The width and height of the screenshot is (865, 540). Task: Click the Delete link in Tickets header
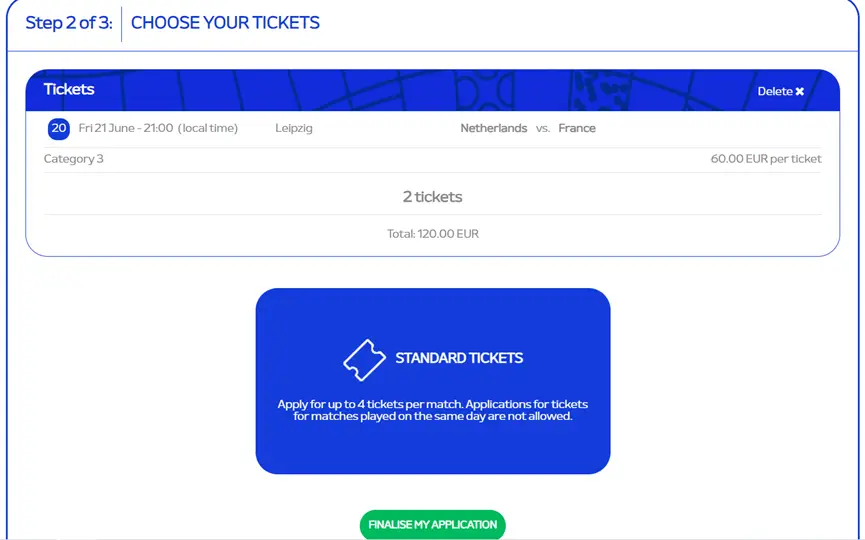pyautogui.click(x=780, y=92)
